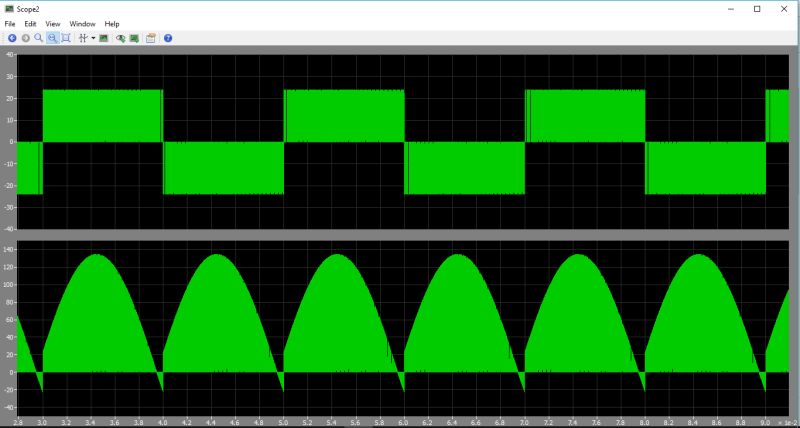
Task: Open the File menu
Action: pyautogui.click(x=10, y=24)
